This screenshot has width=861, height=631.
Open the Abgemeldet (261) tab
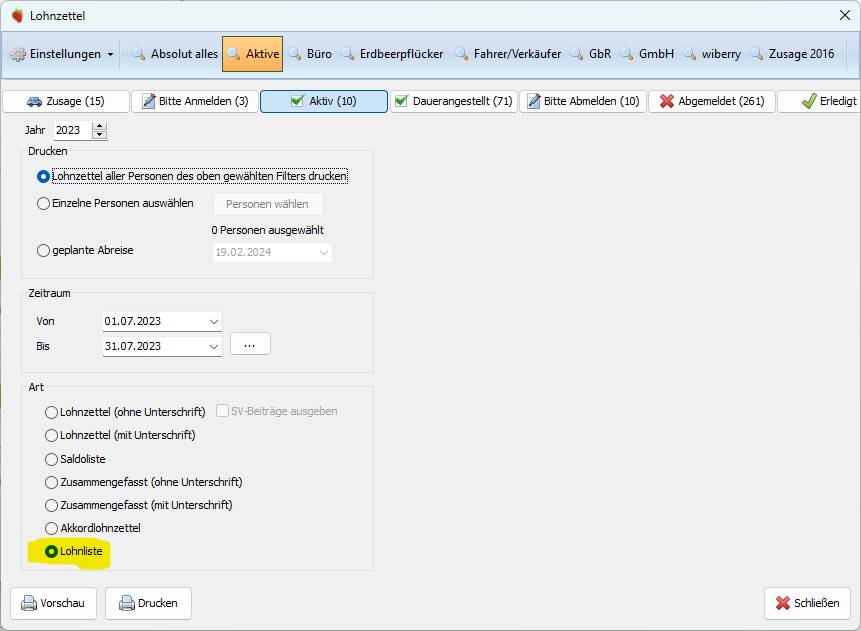(712, 101)
